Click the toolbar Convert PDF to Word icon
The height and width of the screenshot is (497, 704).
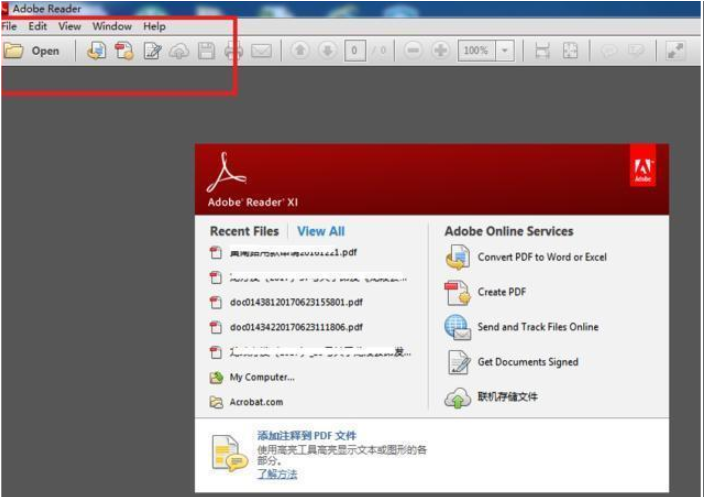click(x=97, y=51)
